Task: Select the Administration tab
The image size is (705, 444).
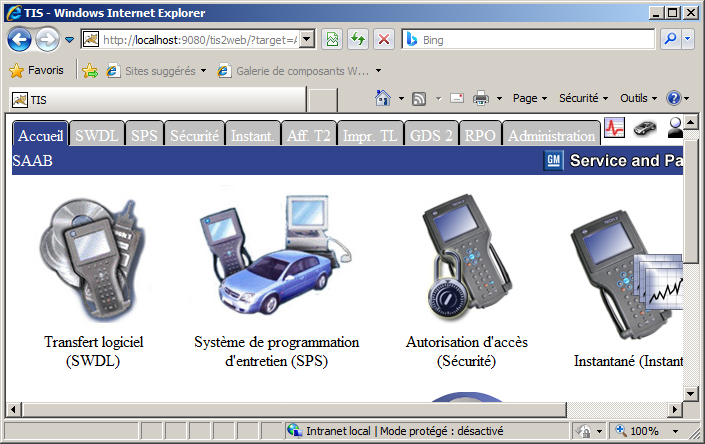Action: pos(550,135)
